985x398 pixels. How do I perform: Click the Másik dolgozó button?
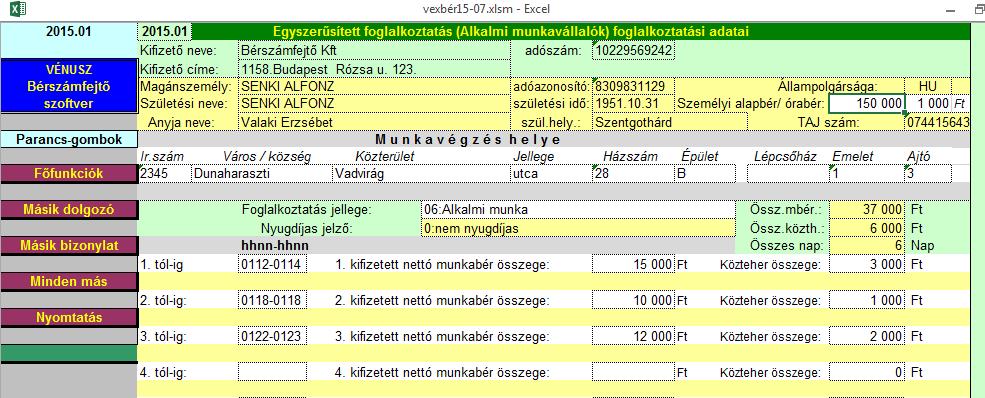click(x=68, y=210)
